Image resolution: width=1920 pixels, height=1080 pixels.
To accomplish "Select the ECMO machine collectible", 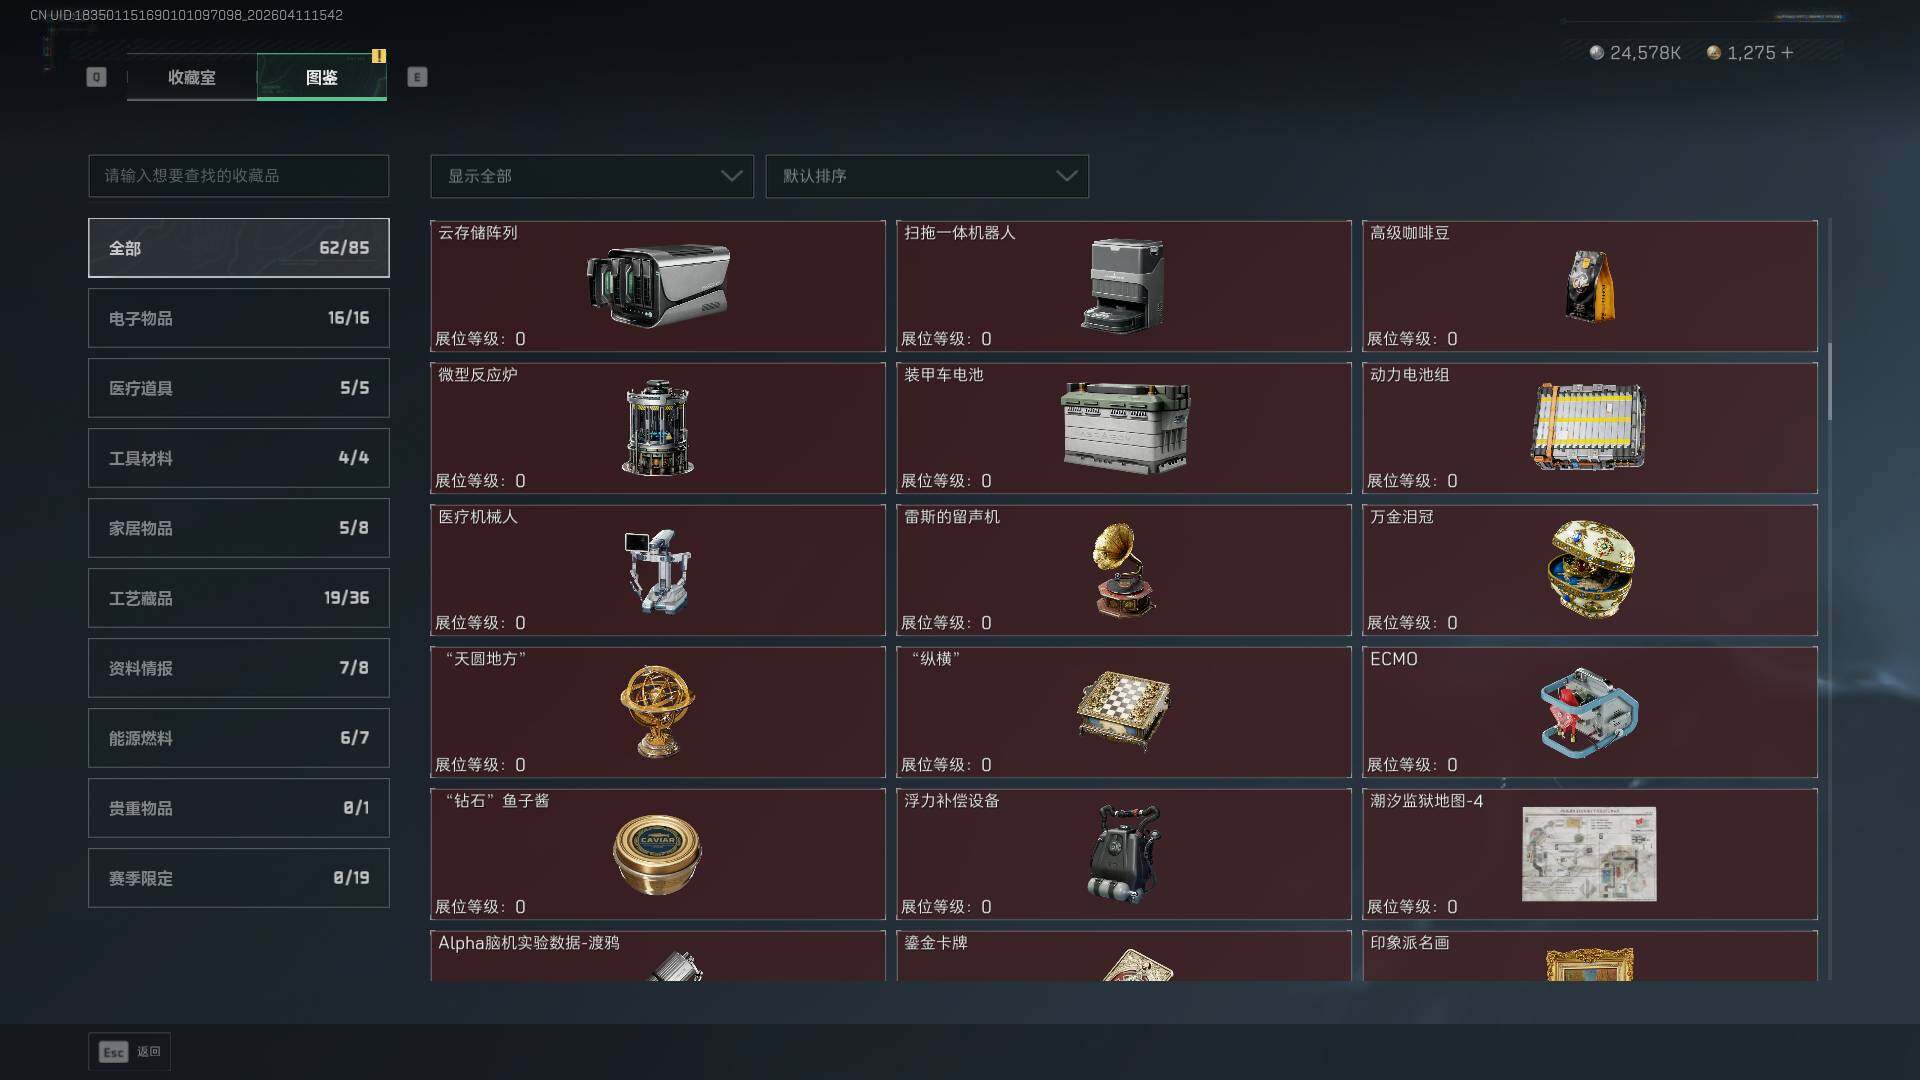I will click(1590, 712).
